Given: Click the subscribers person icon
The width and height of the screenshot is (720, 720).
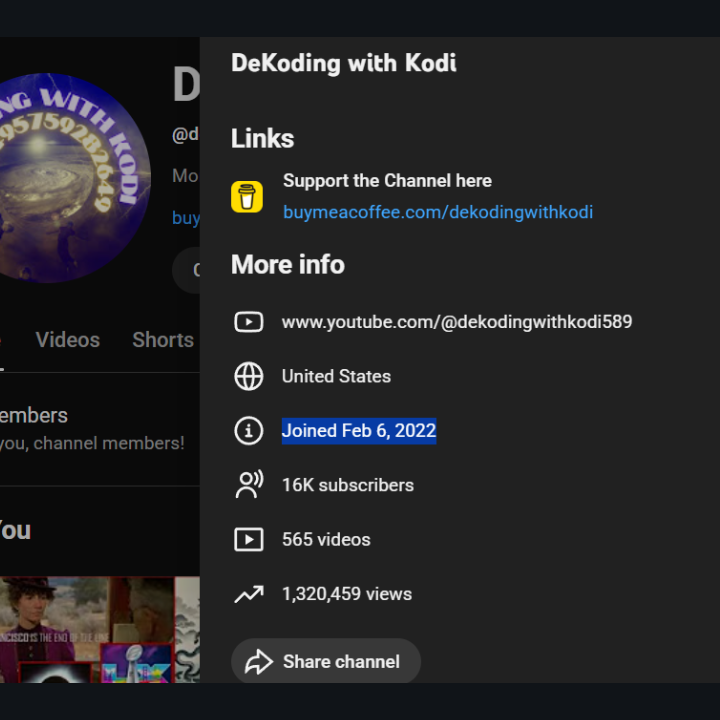Looking at the screenshot, I should pyautogui.click(x=249, y=484).
